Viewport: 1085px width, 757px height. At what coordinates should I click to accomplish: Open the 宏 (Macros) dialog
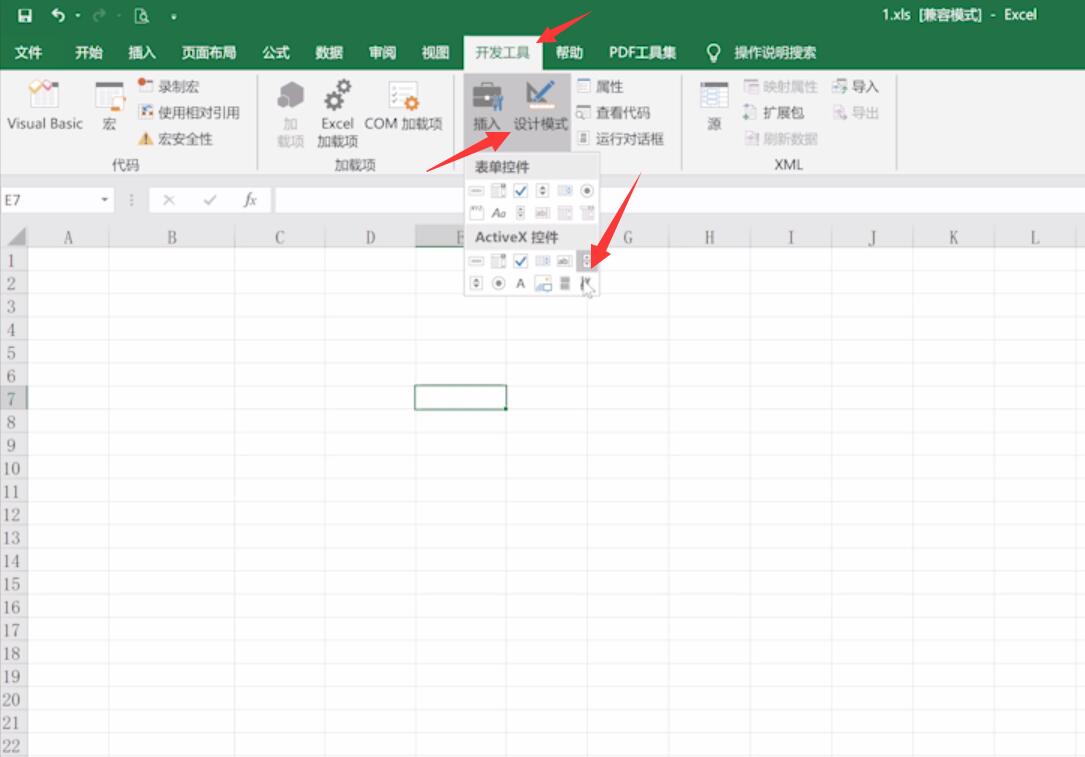click(x=109, y=105)
